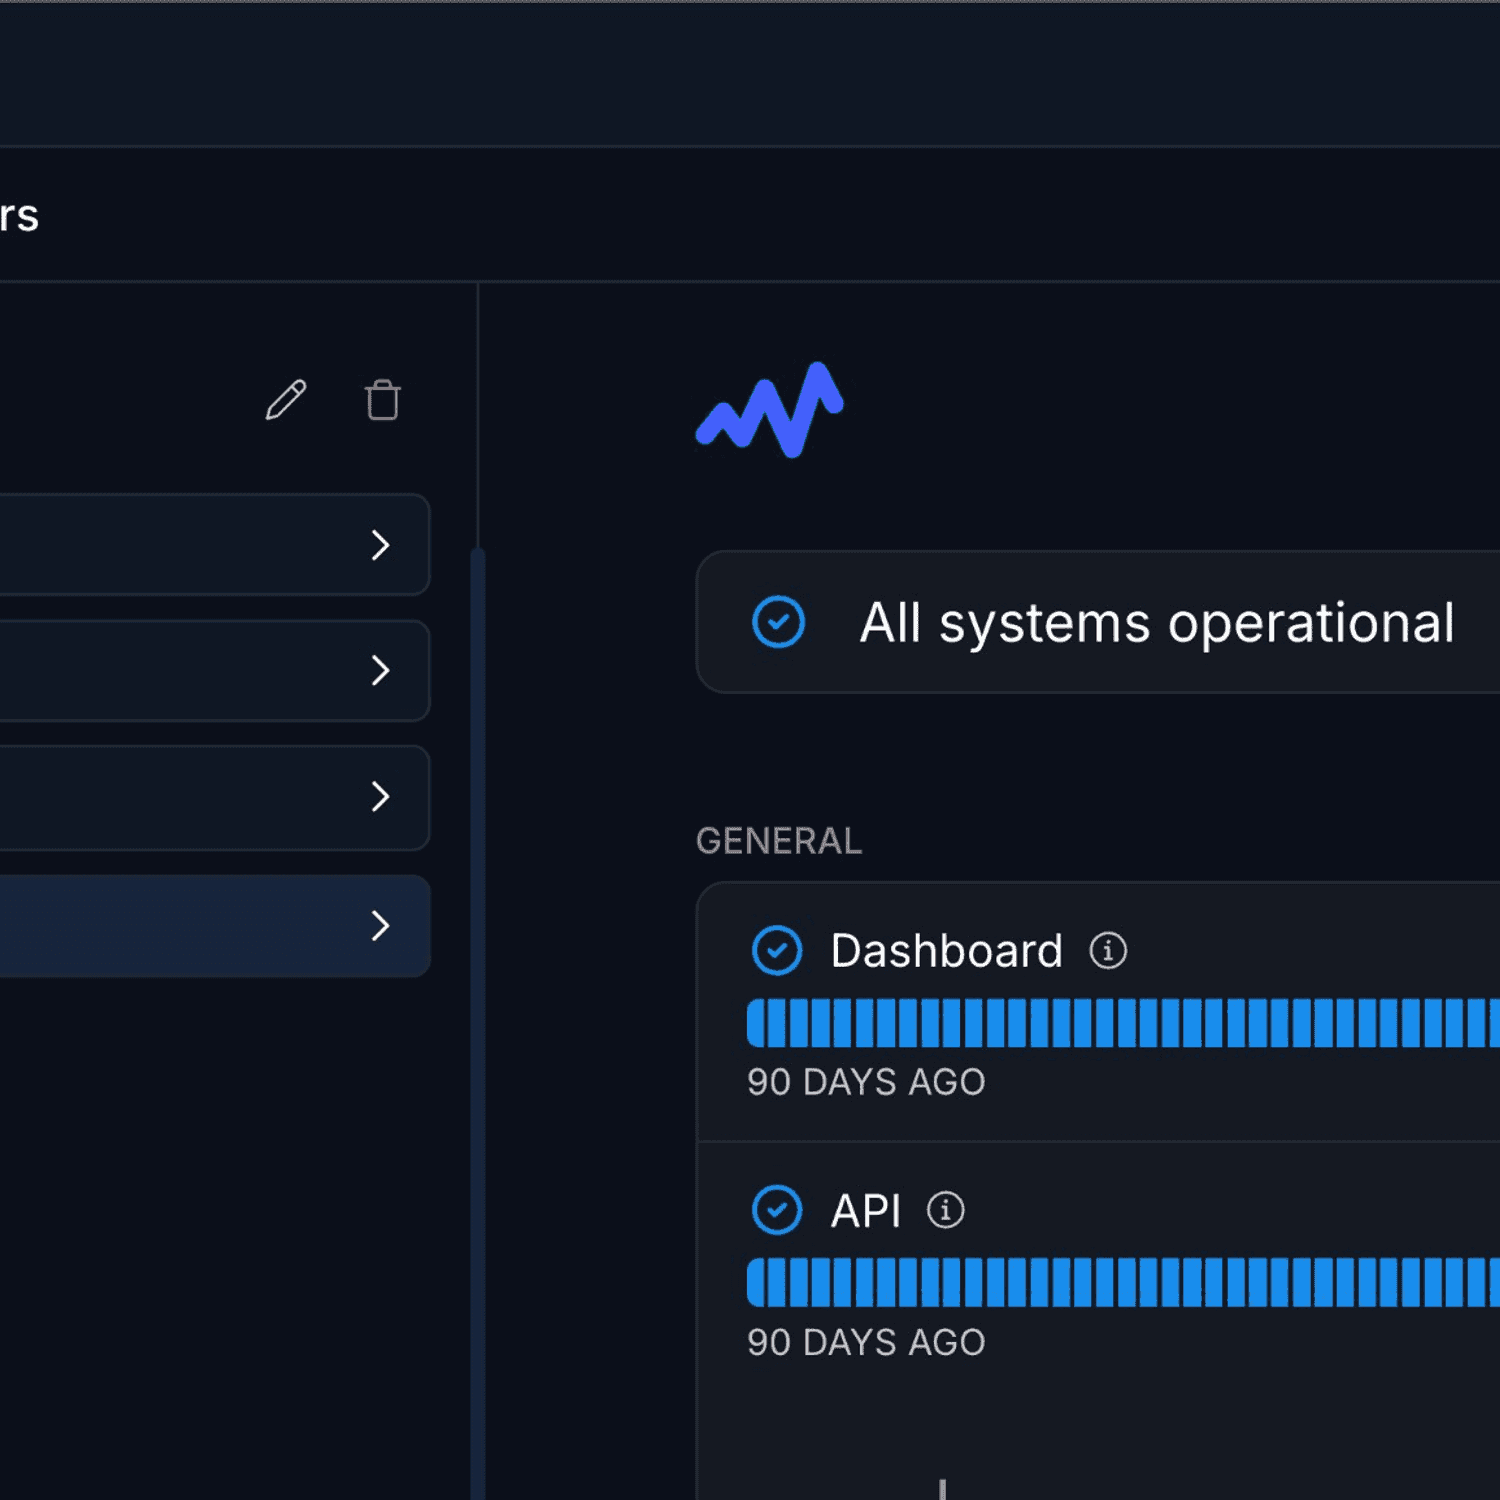Click the All systems operational checkmark icon
The height and width of the screenshot is (1500, 1500).
(778, 622)
